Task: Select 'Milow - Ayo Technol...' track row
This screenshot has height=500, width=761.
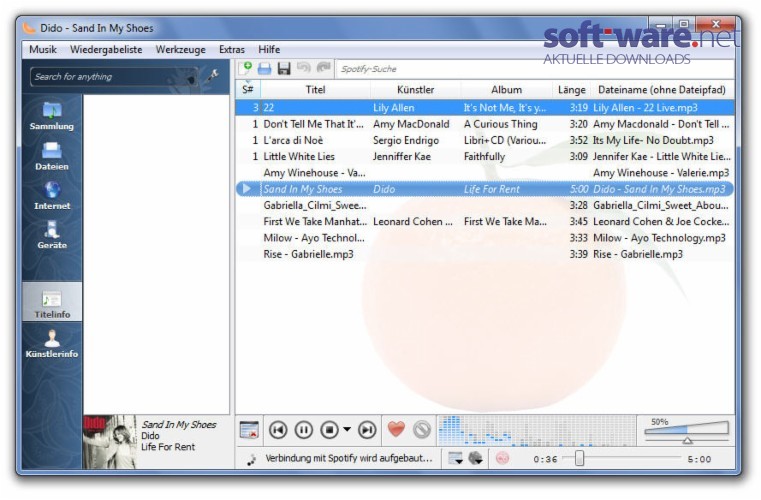Action: click(484, 238)
